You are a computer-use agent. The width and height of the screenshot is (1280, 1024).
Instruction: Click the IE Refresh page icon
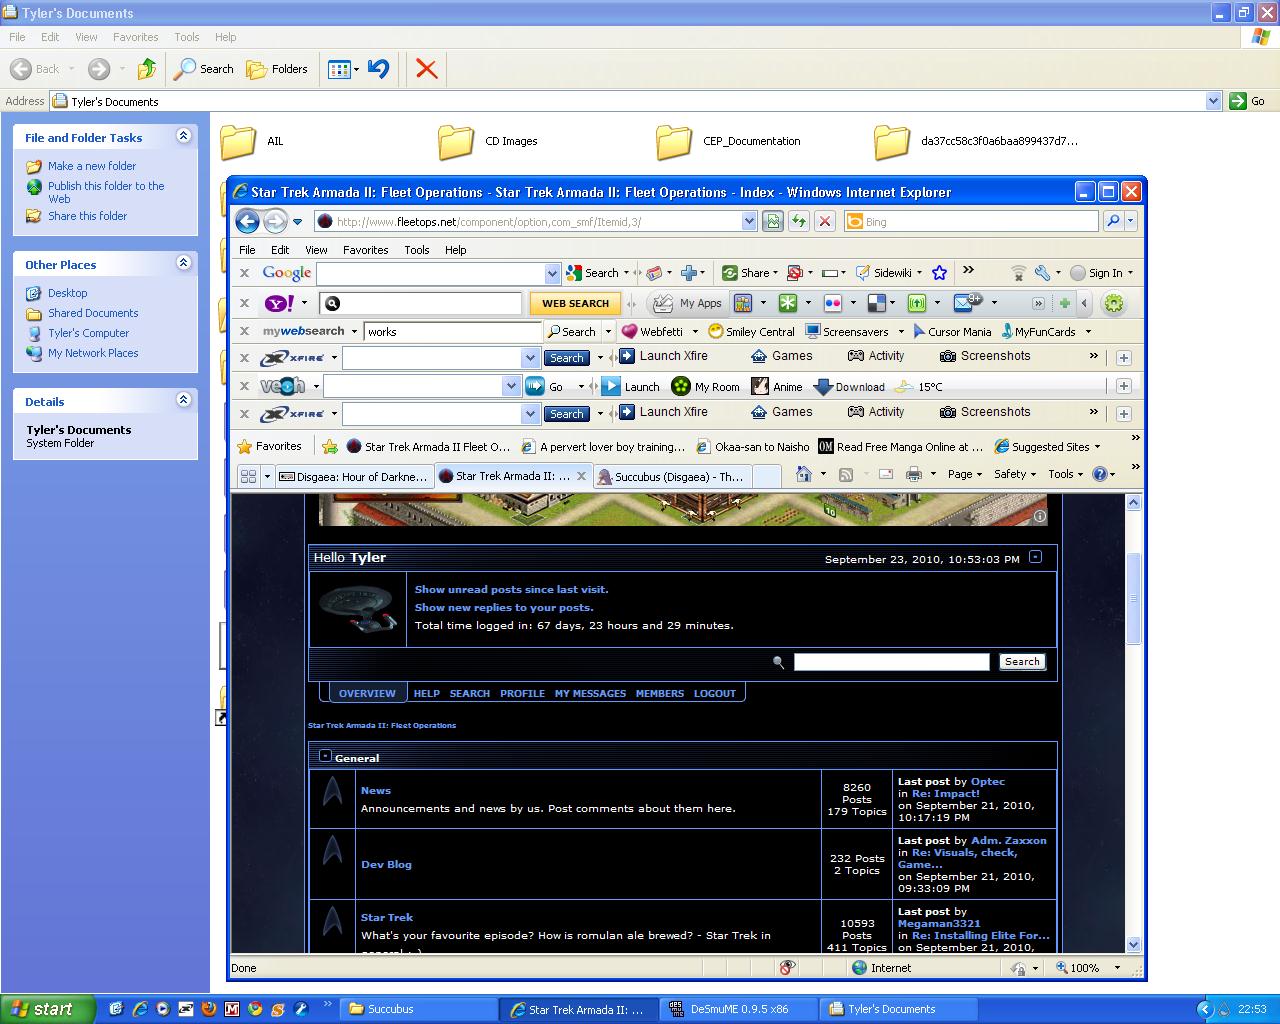(798, 222)
